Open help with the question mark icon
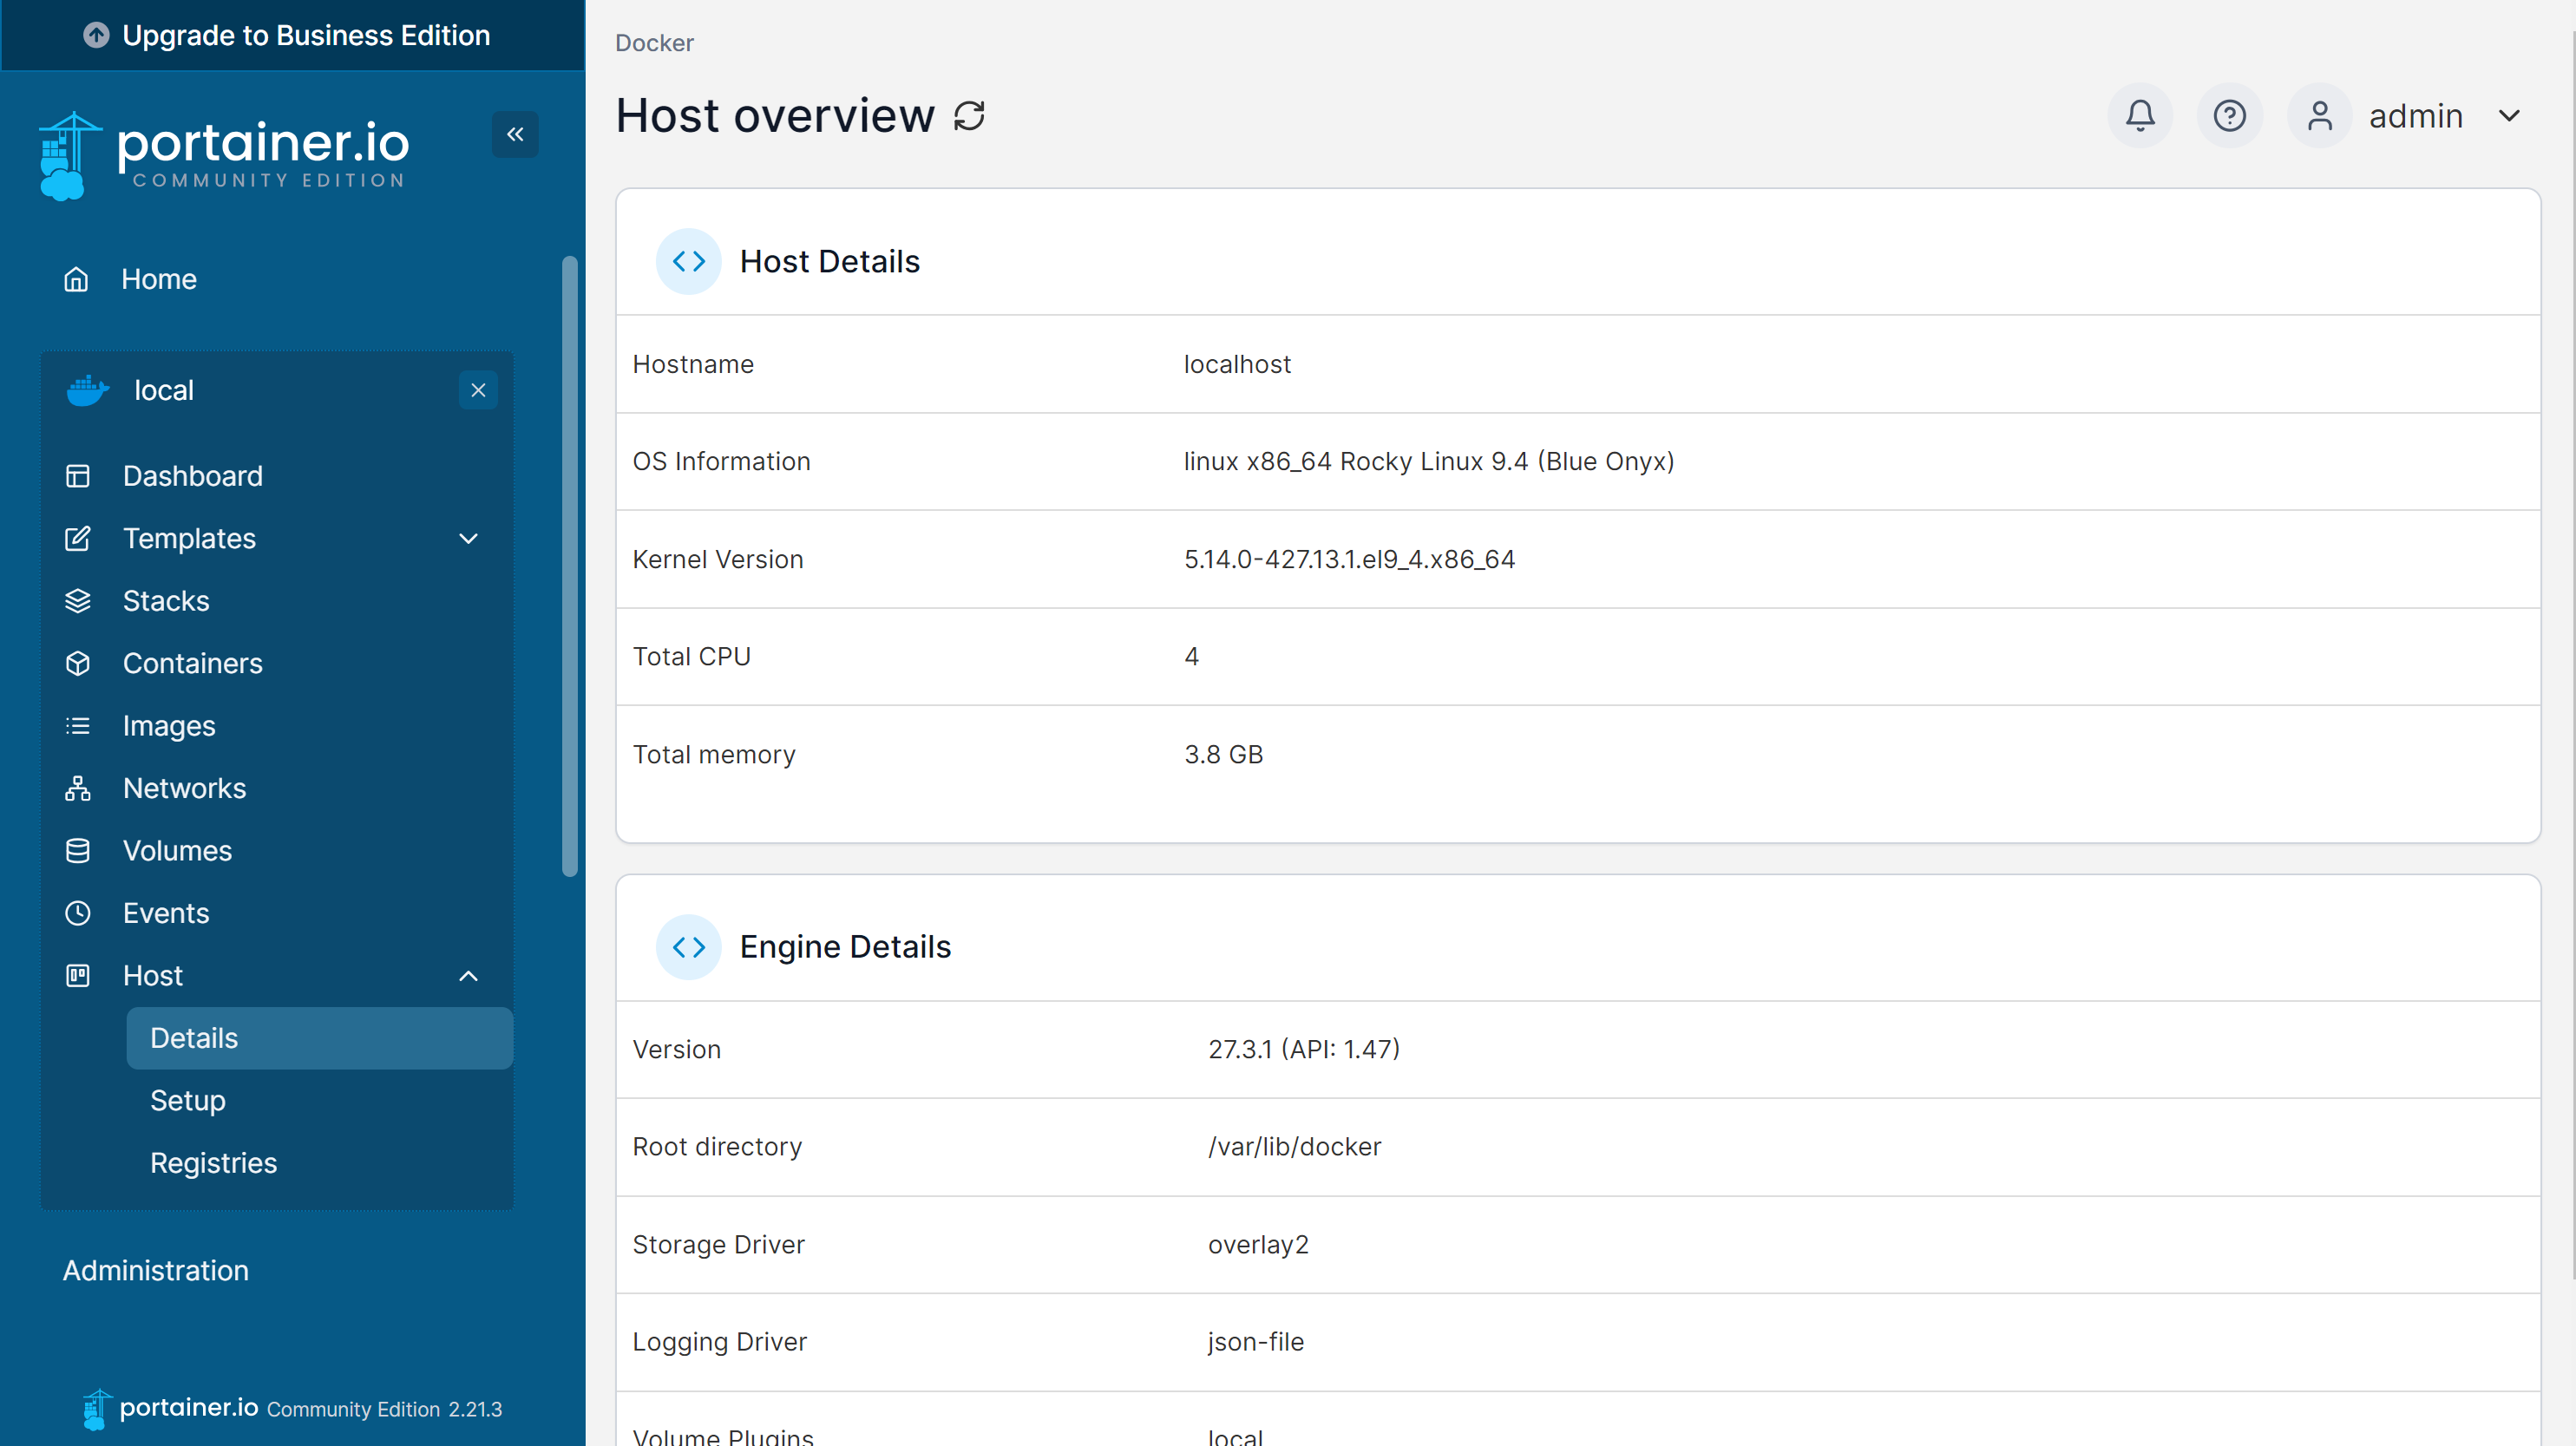Viewport: 2576px width, 1446px height. (2230, 116)
